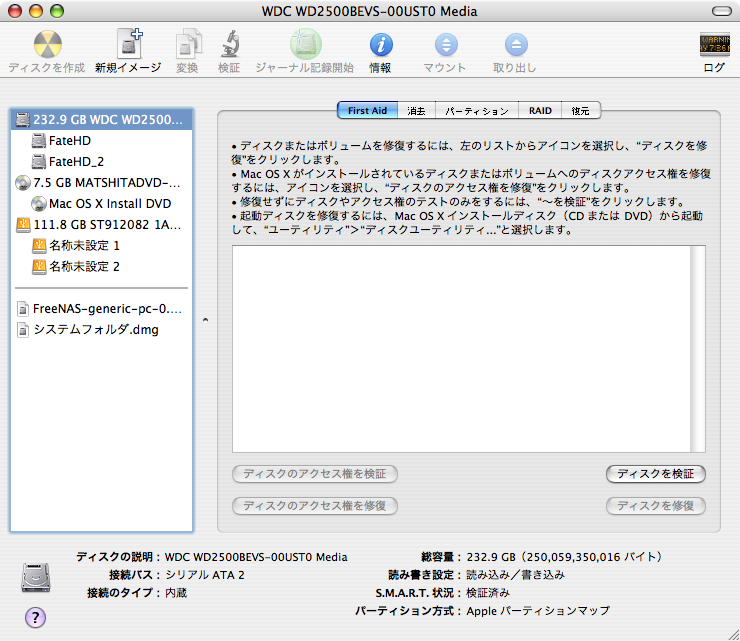Select the FateHD volume
The image size is (740, 641).
[x=101, y=141]
